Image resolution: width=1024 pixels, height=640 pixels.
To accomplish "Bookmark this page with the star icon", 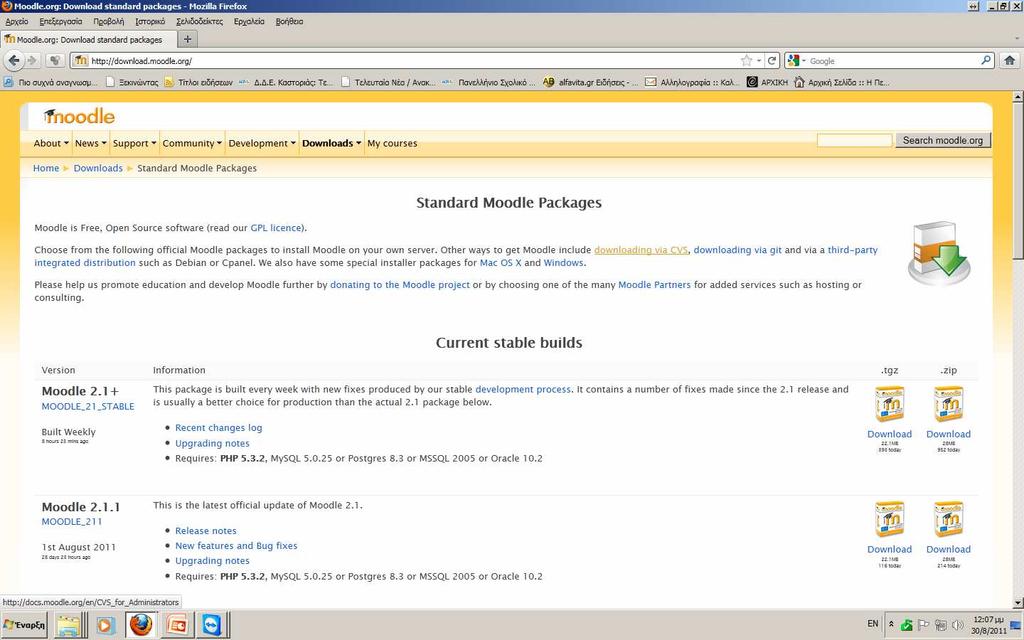I will pos(746,61).
